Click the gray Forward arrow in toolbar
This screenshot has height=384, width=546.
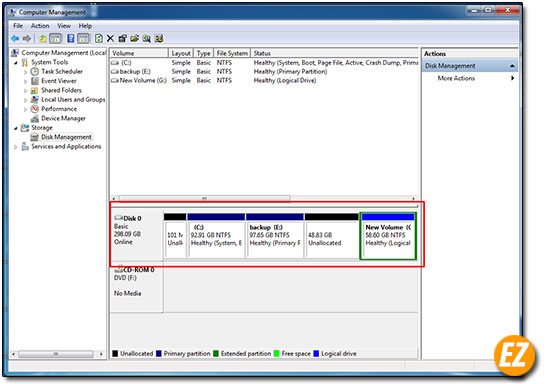click(26, 39)
